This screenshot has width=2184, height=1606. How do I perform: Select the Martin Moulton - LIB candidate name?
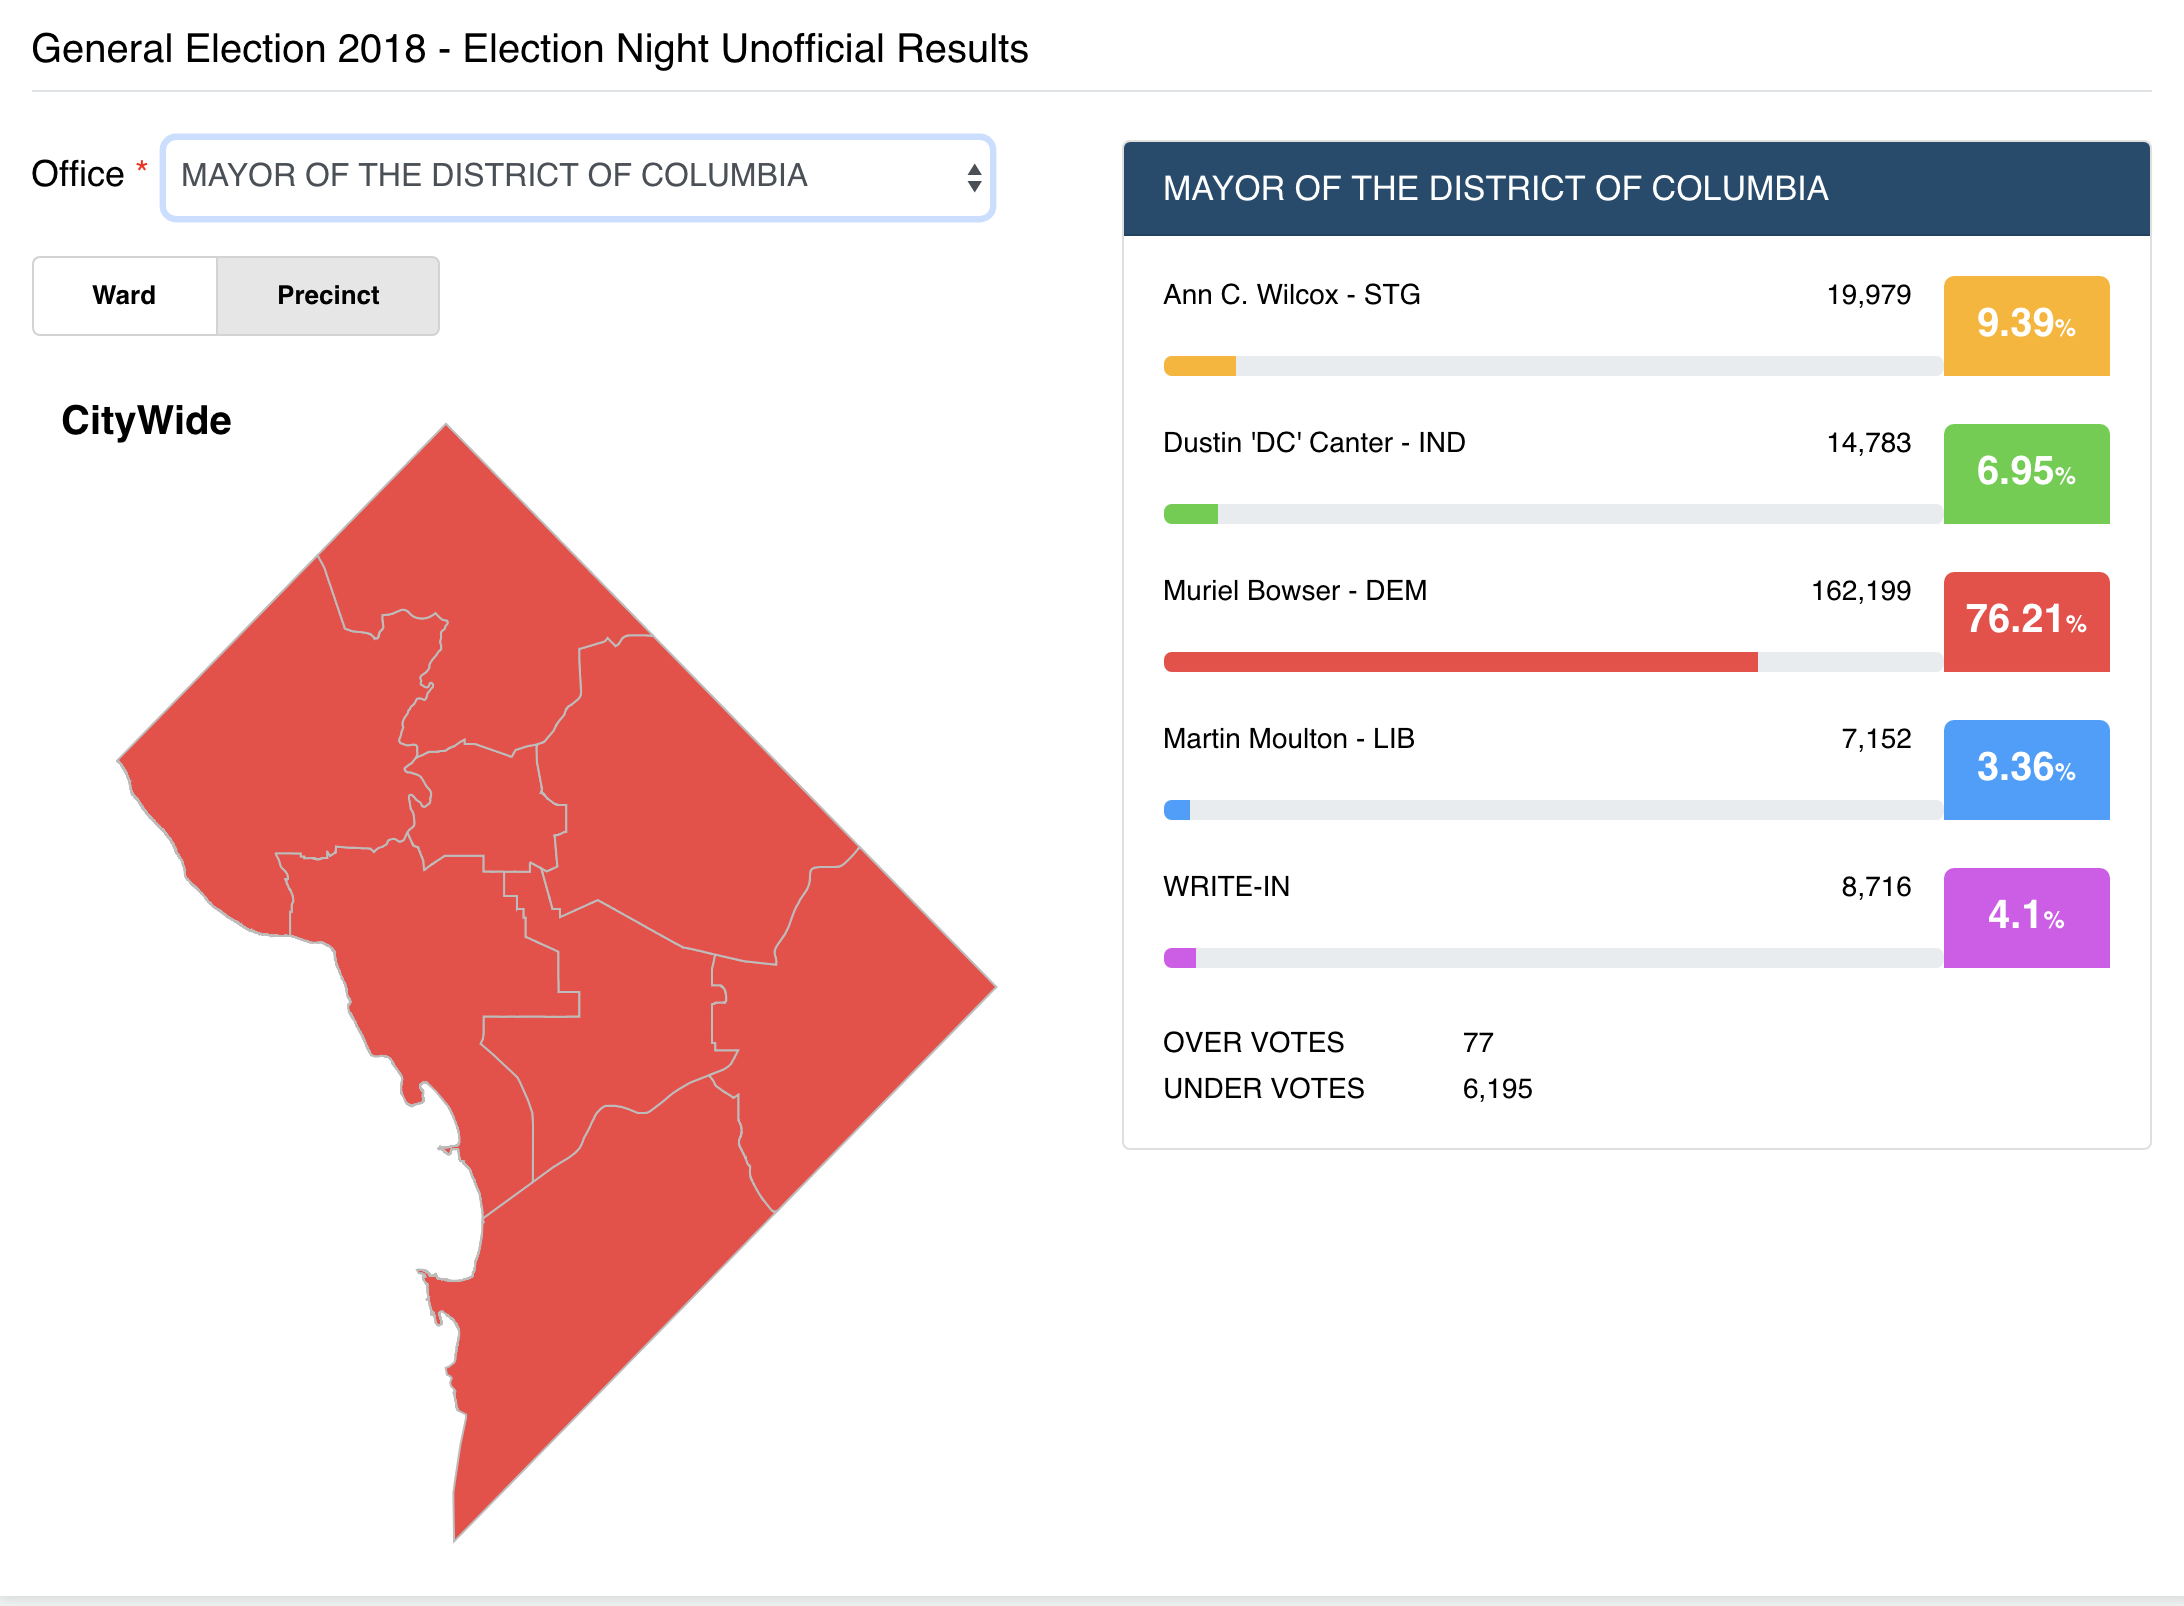pos(1288,739)
